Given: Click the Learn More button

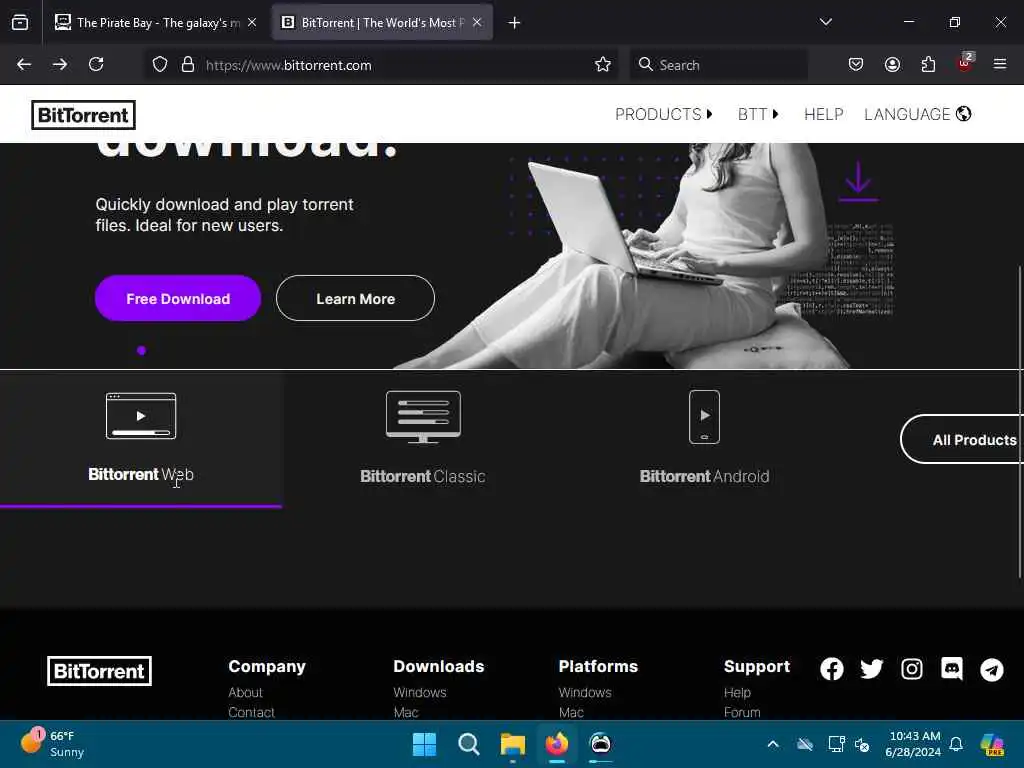Looking at the screenshot, I should [355, 298].
